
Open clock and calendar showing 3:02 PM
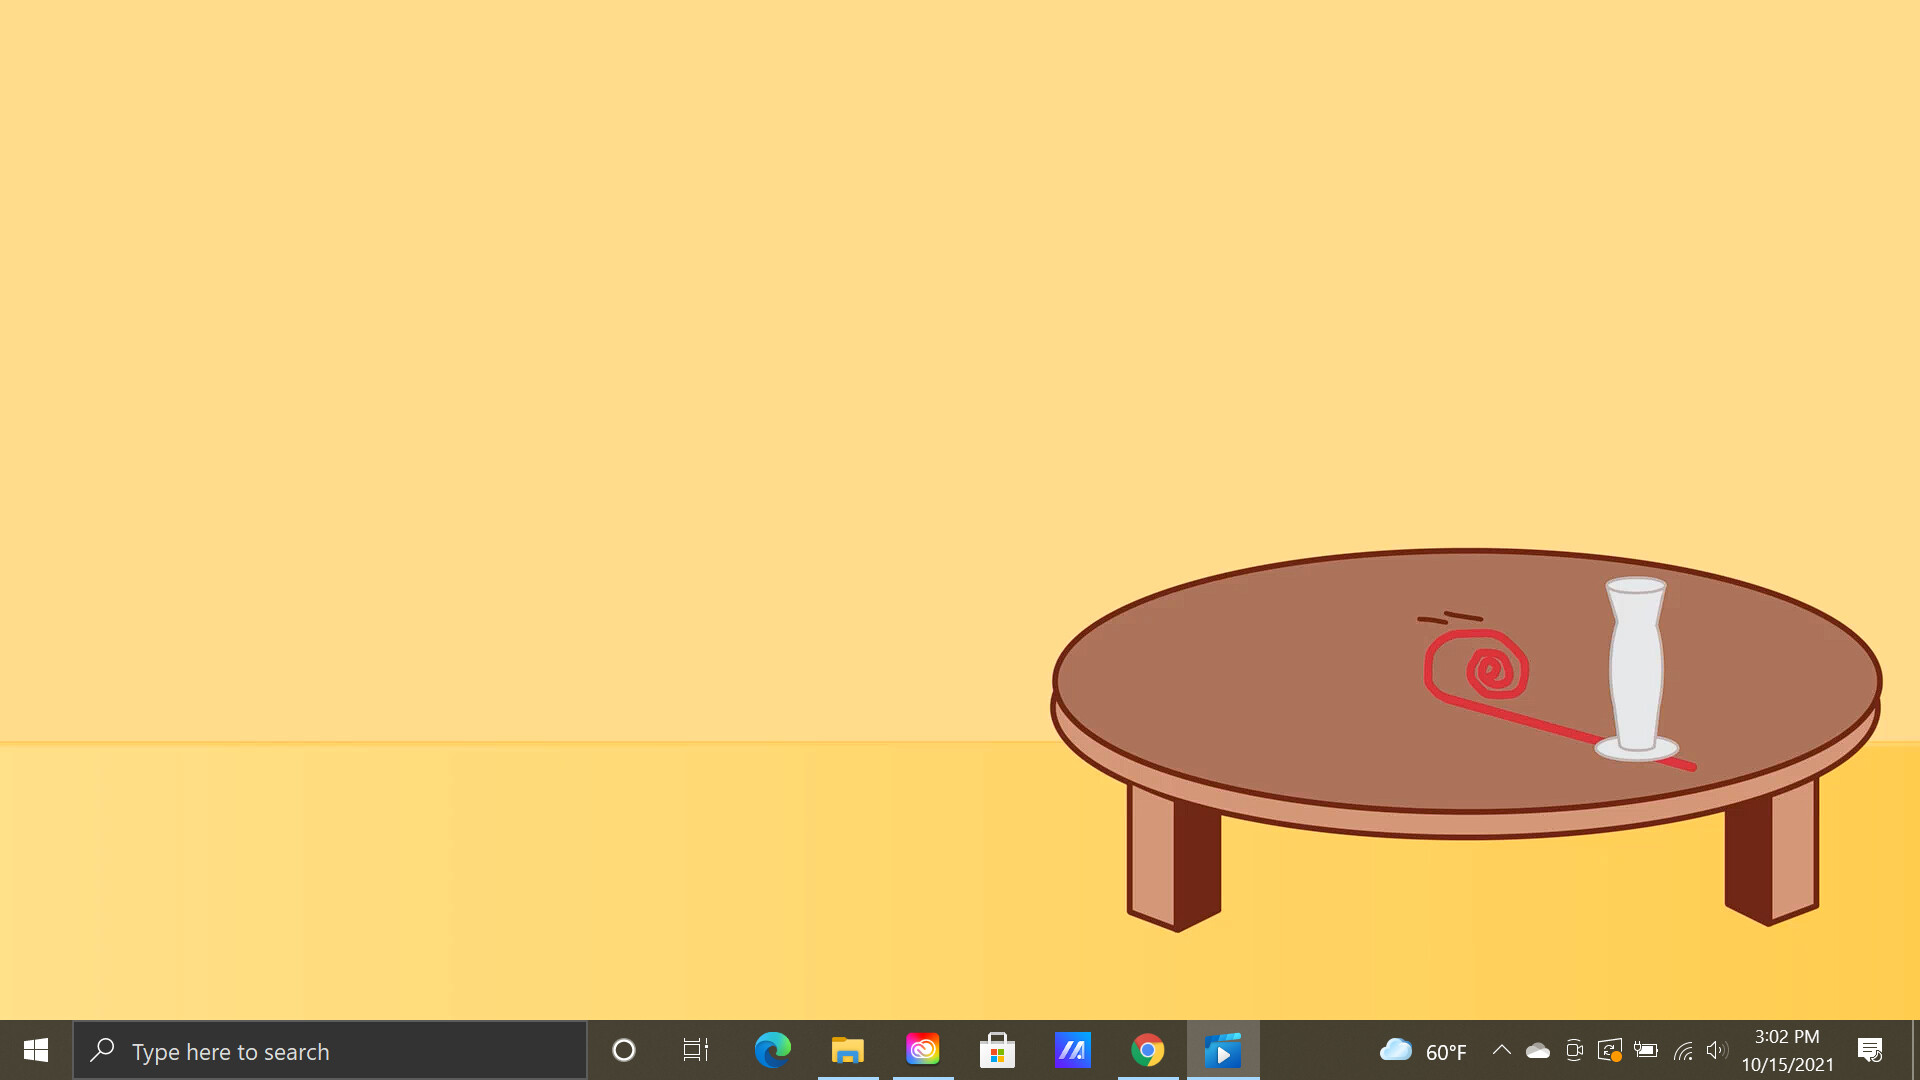(1787, 1050)
